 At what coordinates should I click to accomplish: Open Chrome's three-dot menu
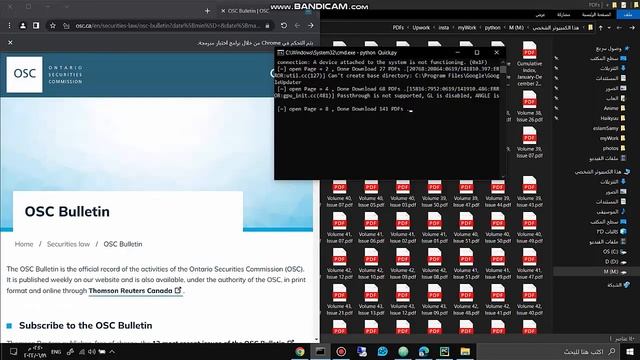[9, 26]
